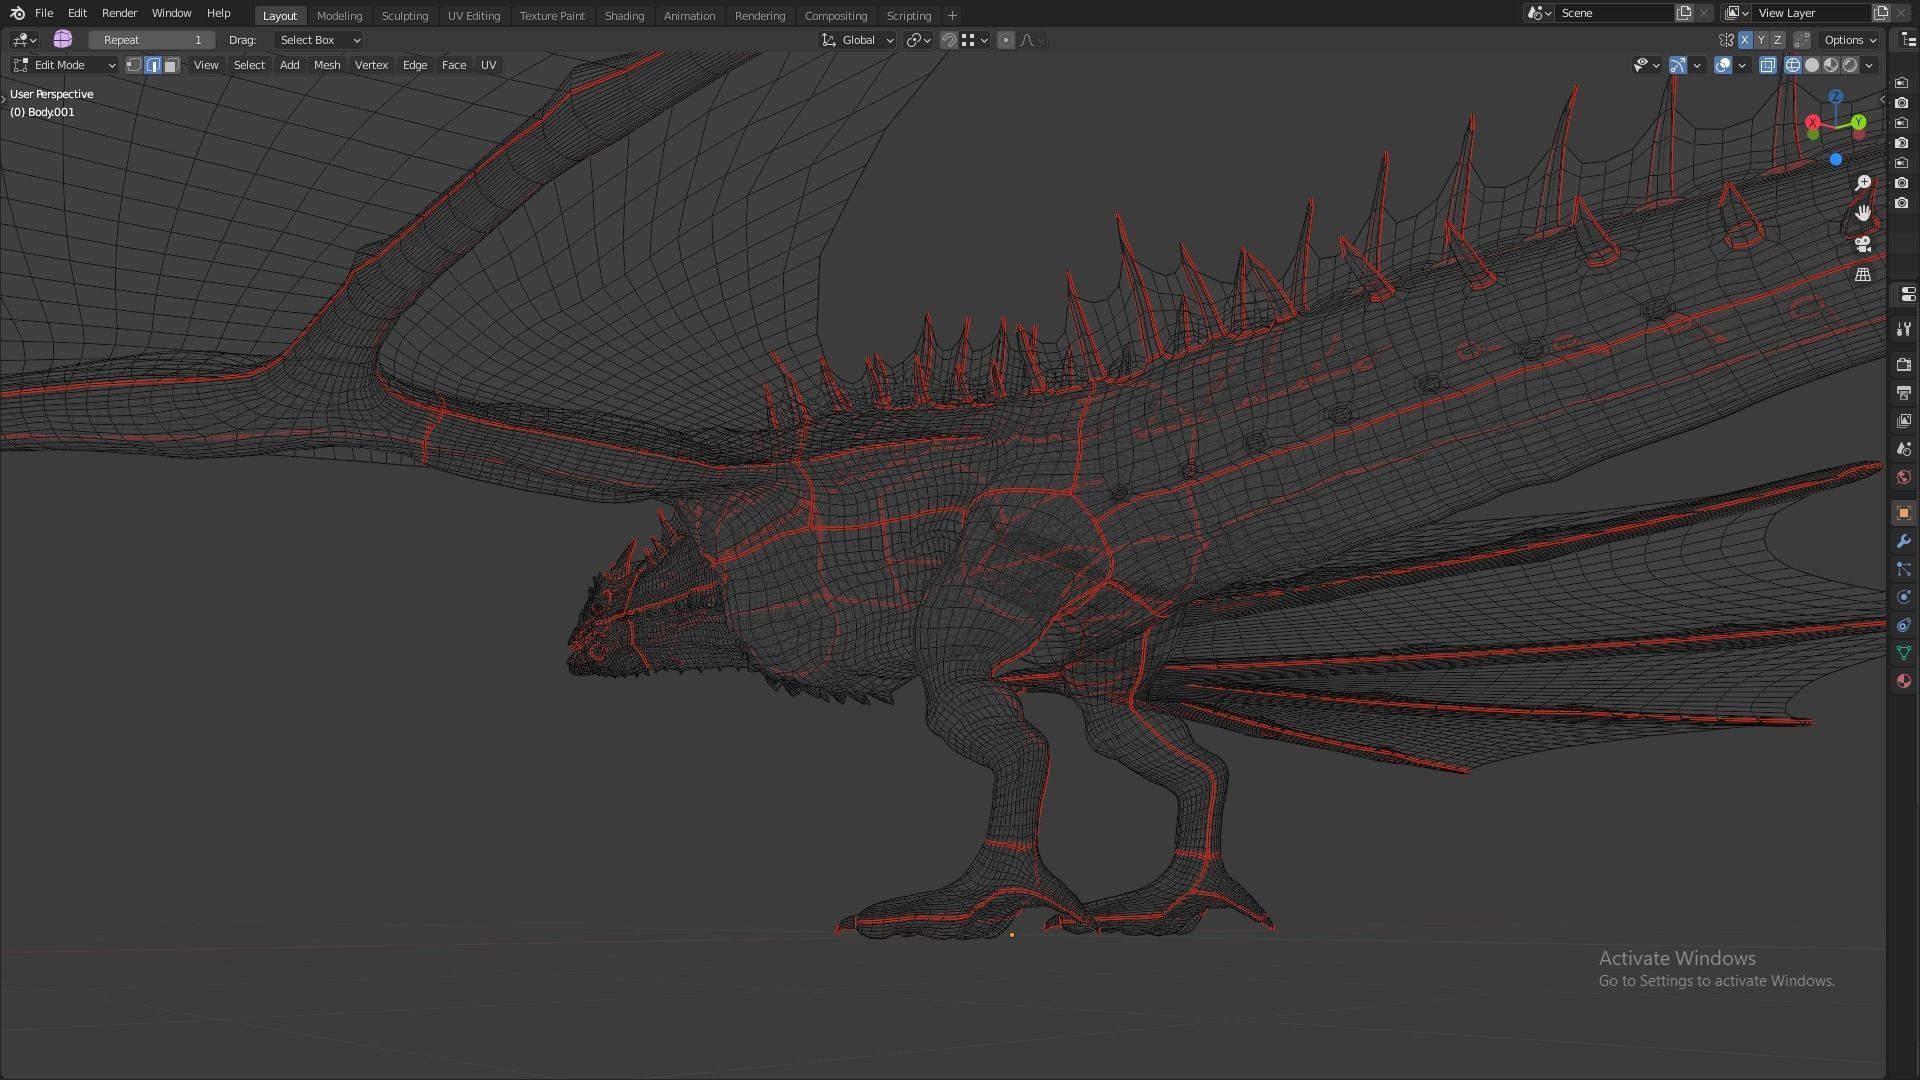This screenshot has height=1080, width=1920.
Task: Open the Object properties tab
Action: point(1904,513)
